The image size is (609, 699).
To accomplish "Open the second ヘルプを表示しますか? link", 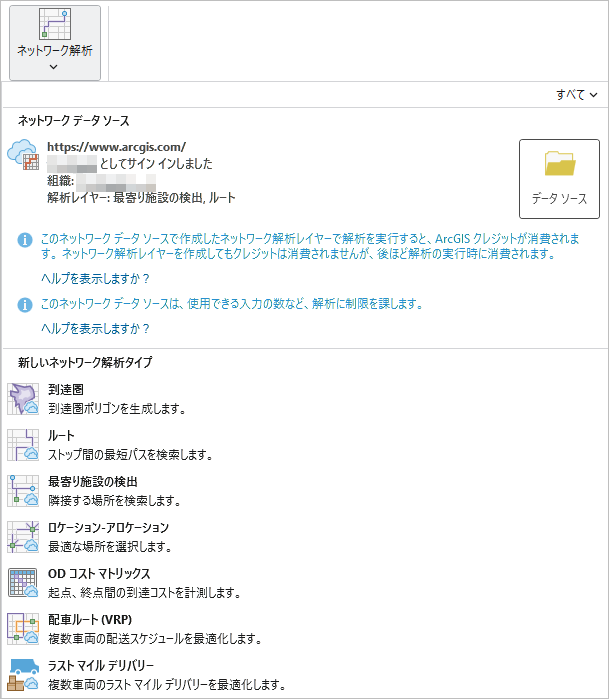I will pos(95,328).
